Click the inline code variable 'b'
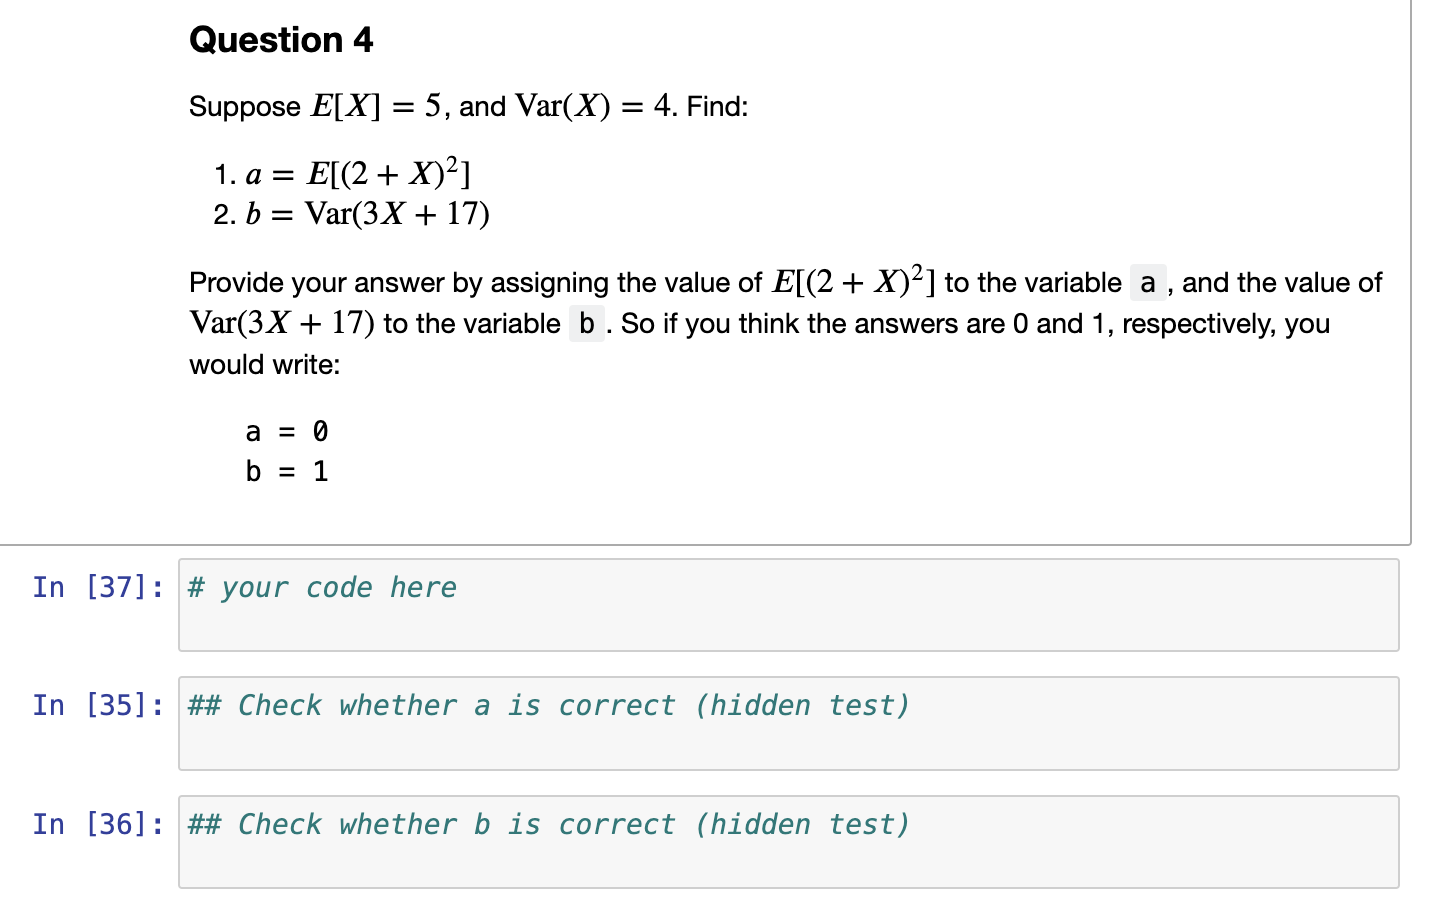 pos(587,324)
